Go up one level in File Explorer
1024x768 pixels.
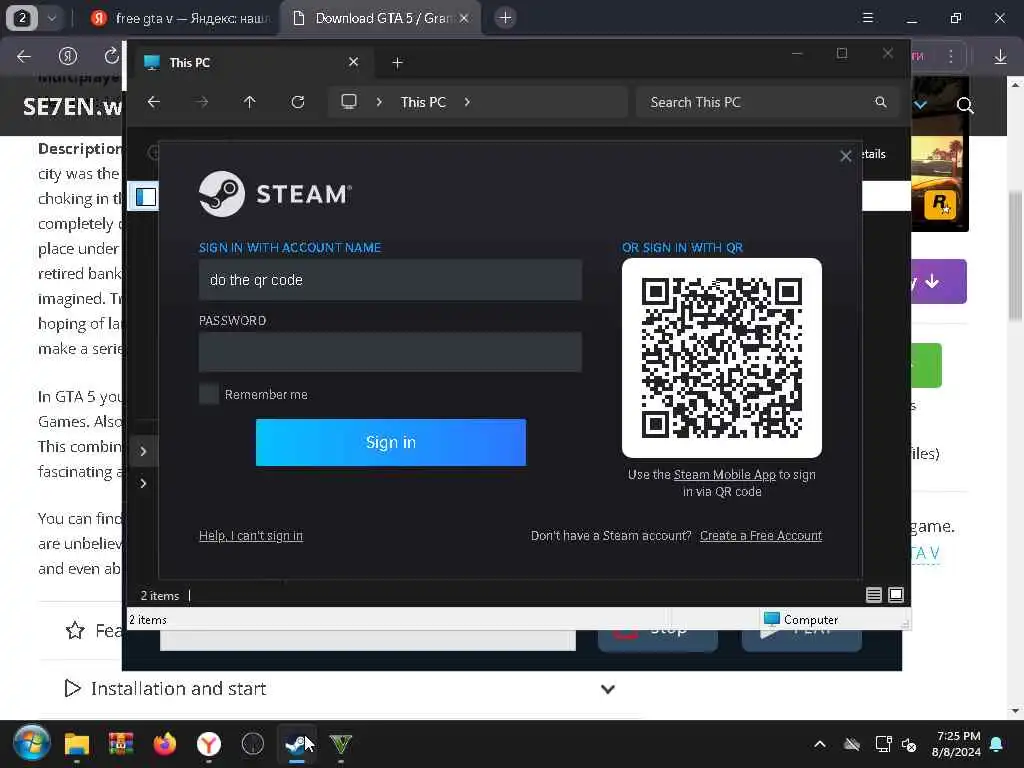(x=249, y=102)
